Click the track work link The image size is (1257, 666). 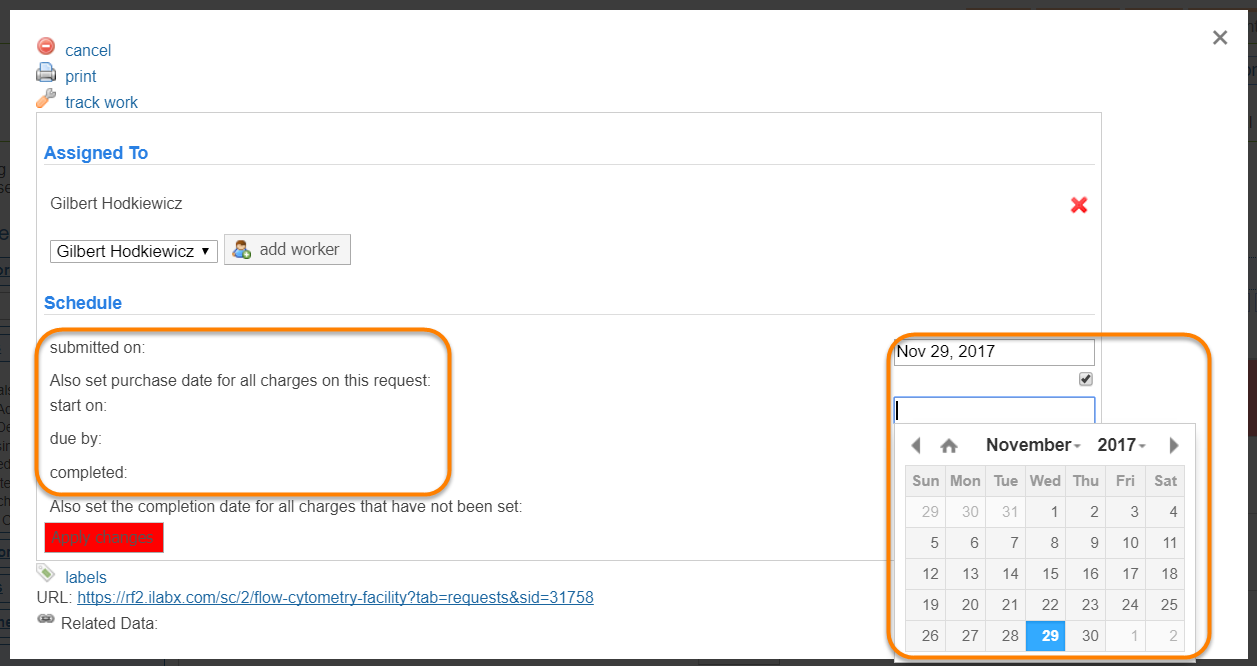[x=101, y=102]
